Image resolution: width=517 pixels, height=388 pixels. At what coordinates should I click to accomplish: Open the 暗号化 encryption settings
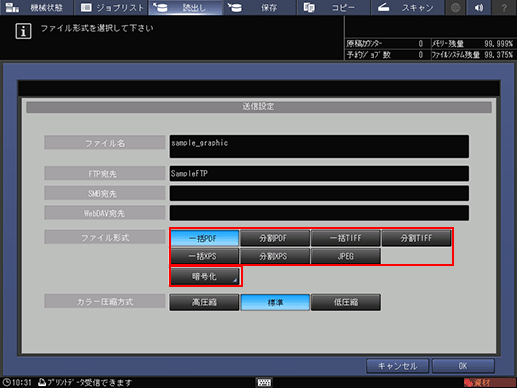(x=205, y=276)
